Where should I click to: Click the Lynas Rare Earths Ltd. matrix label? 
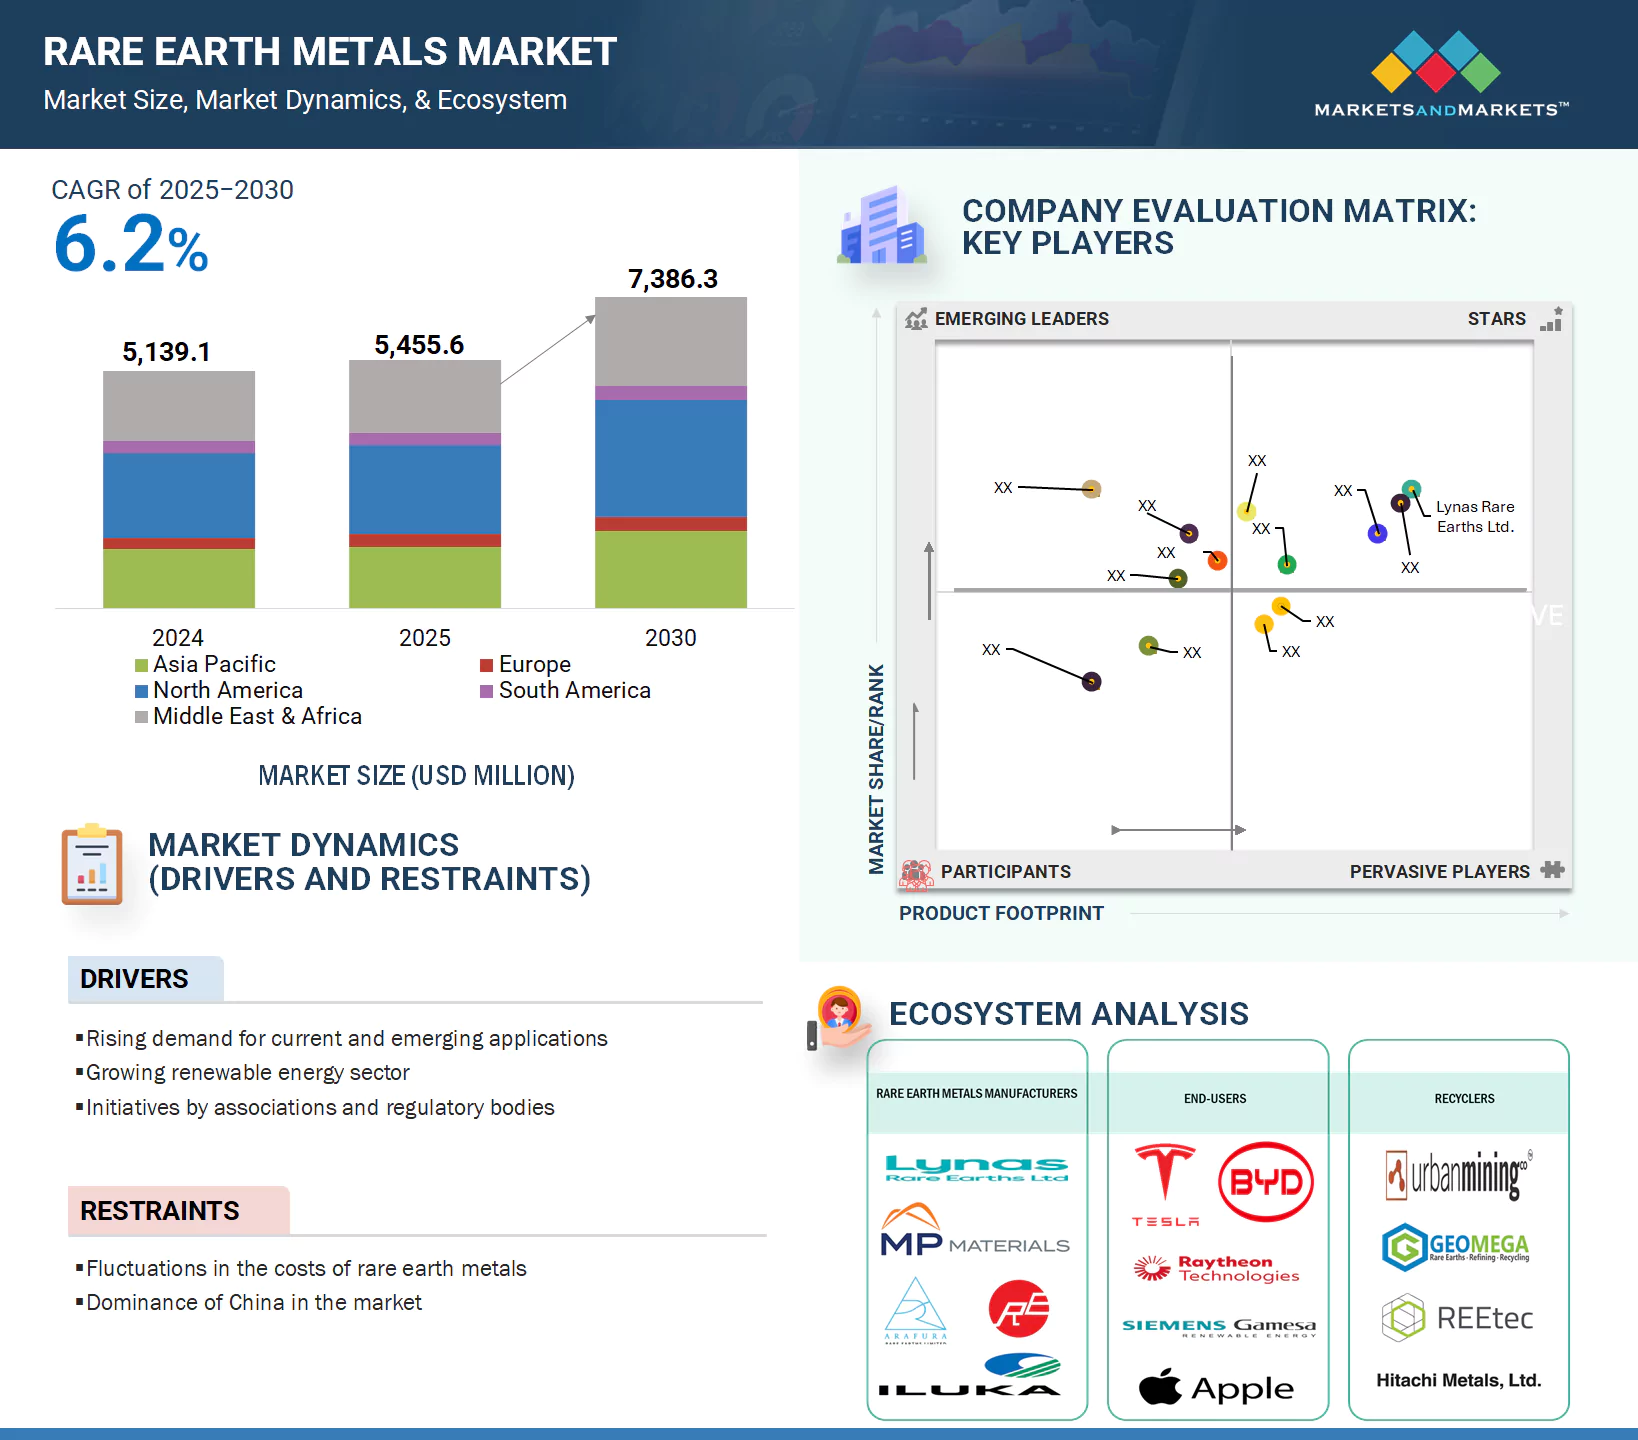pos(1475,517)
